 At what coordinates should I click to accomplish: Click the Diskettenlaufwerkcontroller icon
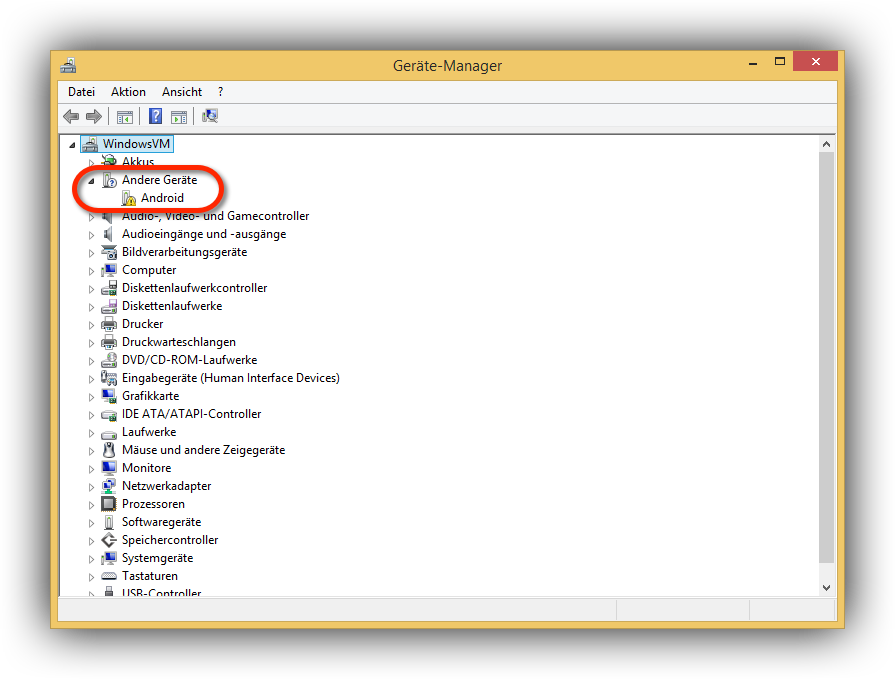coord(109,288)
